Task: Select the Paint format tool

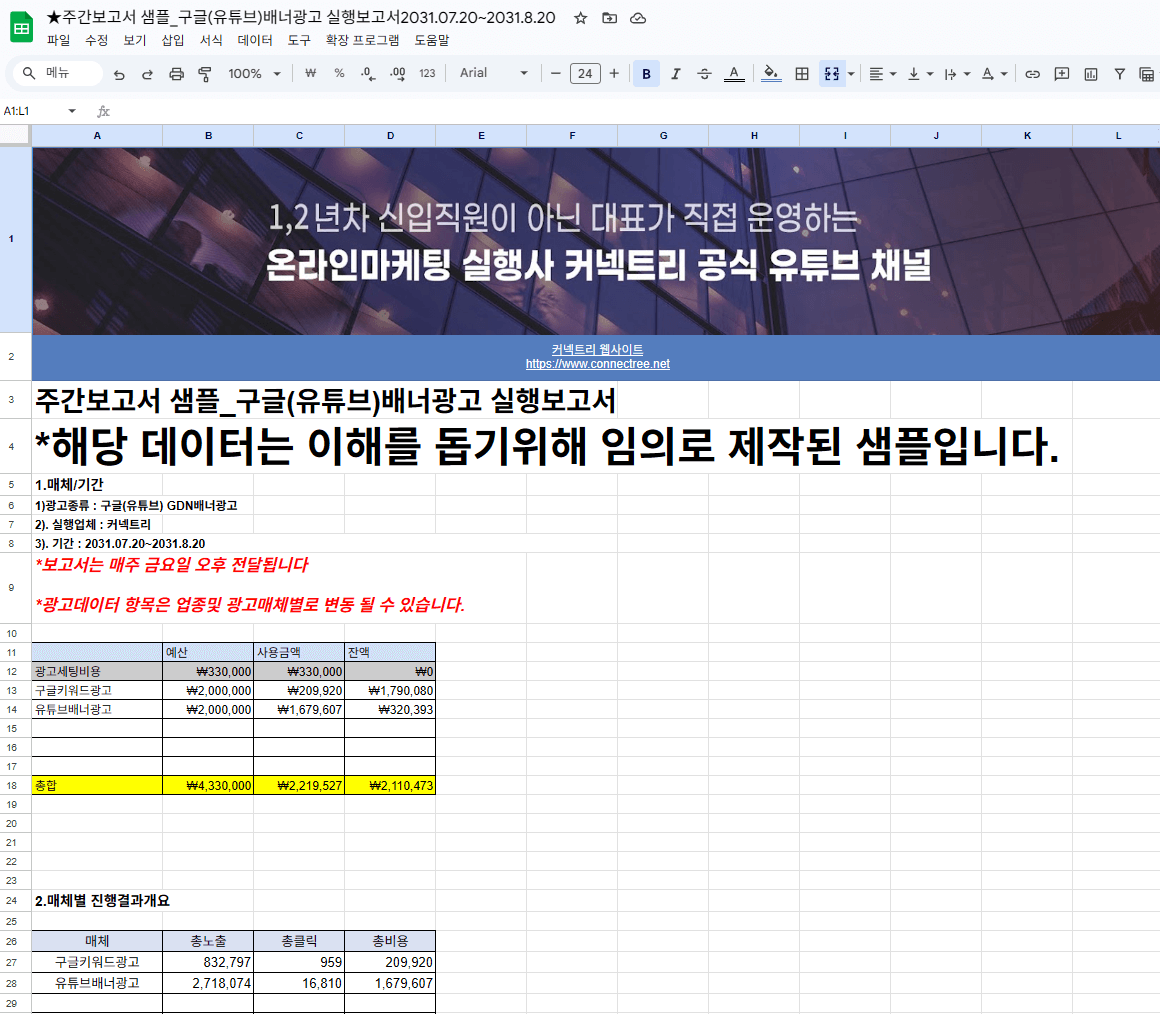Action: [x=204, y=73]
